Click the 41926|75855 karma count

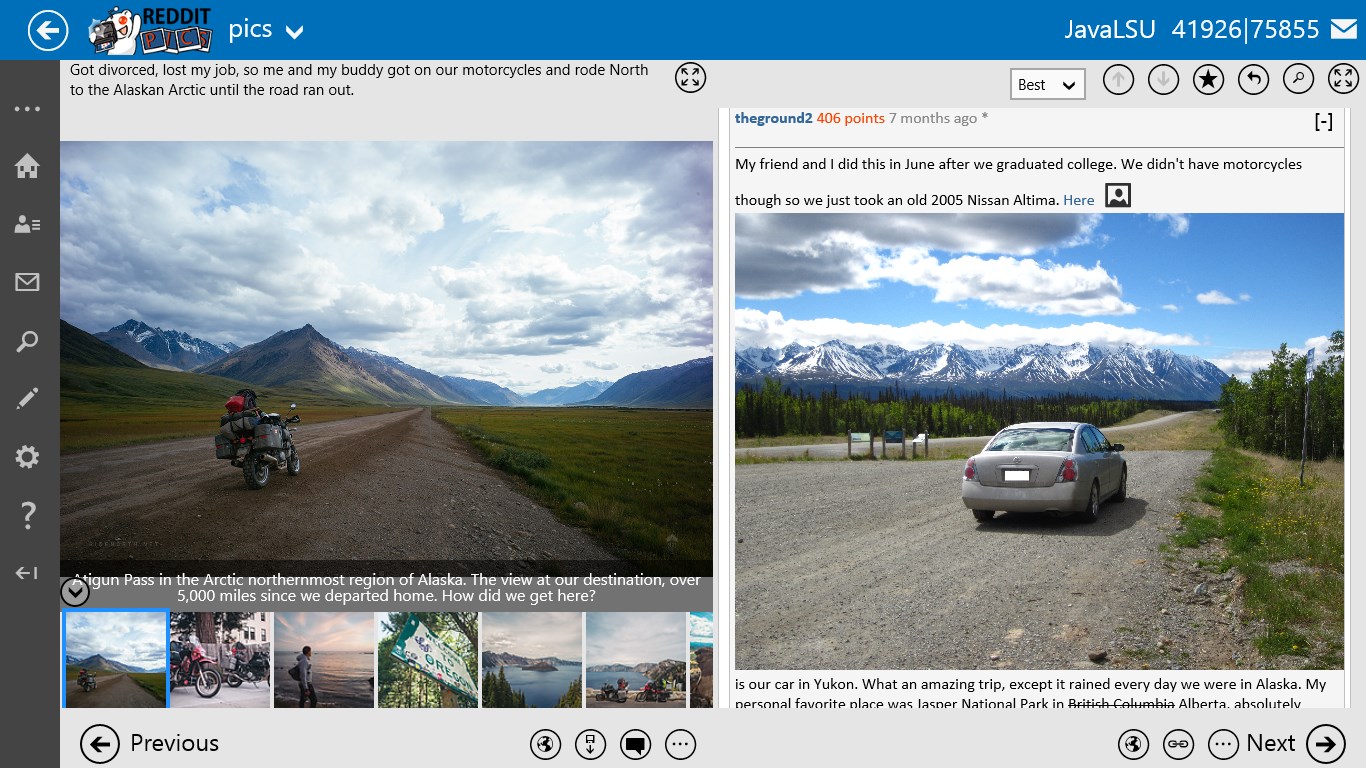tap(1245, 30)
